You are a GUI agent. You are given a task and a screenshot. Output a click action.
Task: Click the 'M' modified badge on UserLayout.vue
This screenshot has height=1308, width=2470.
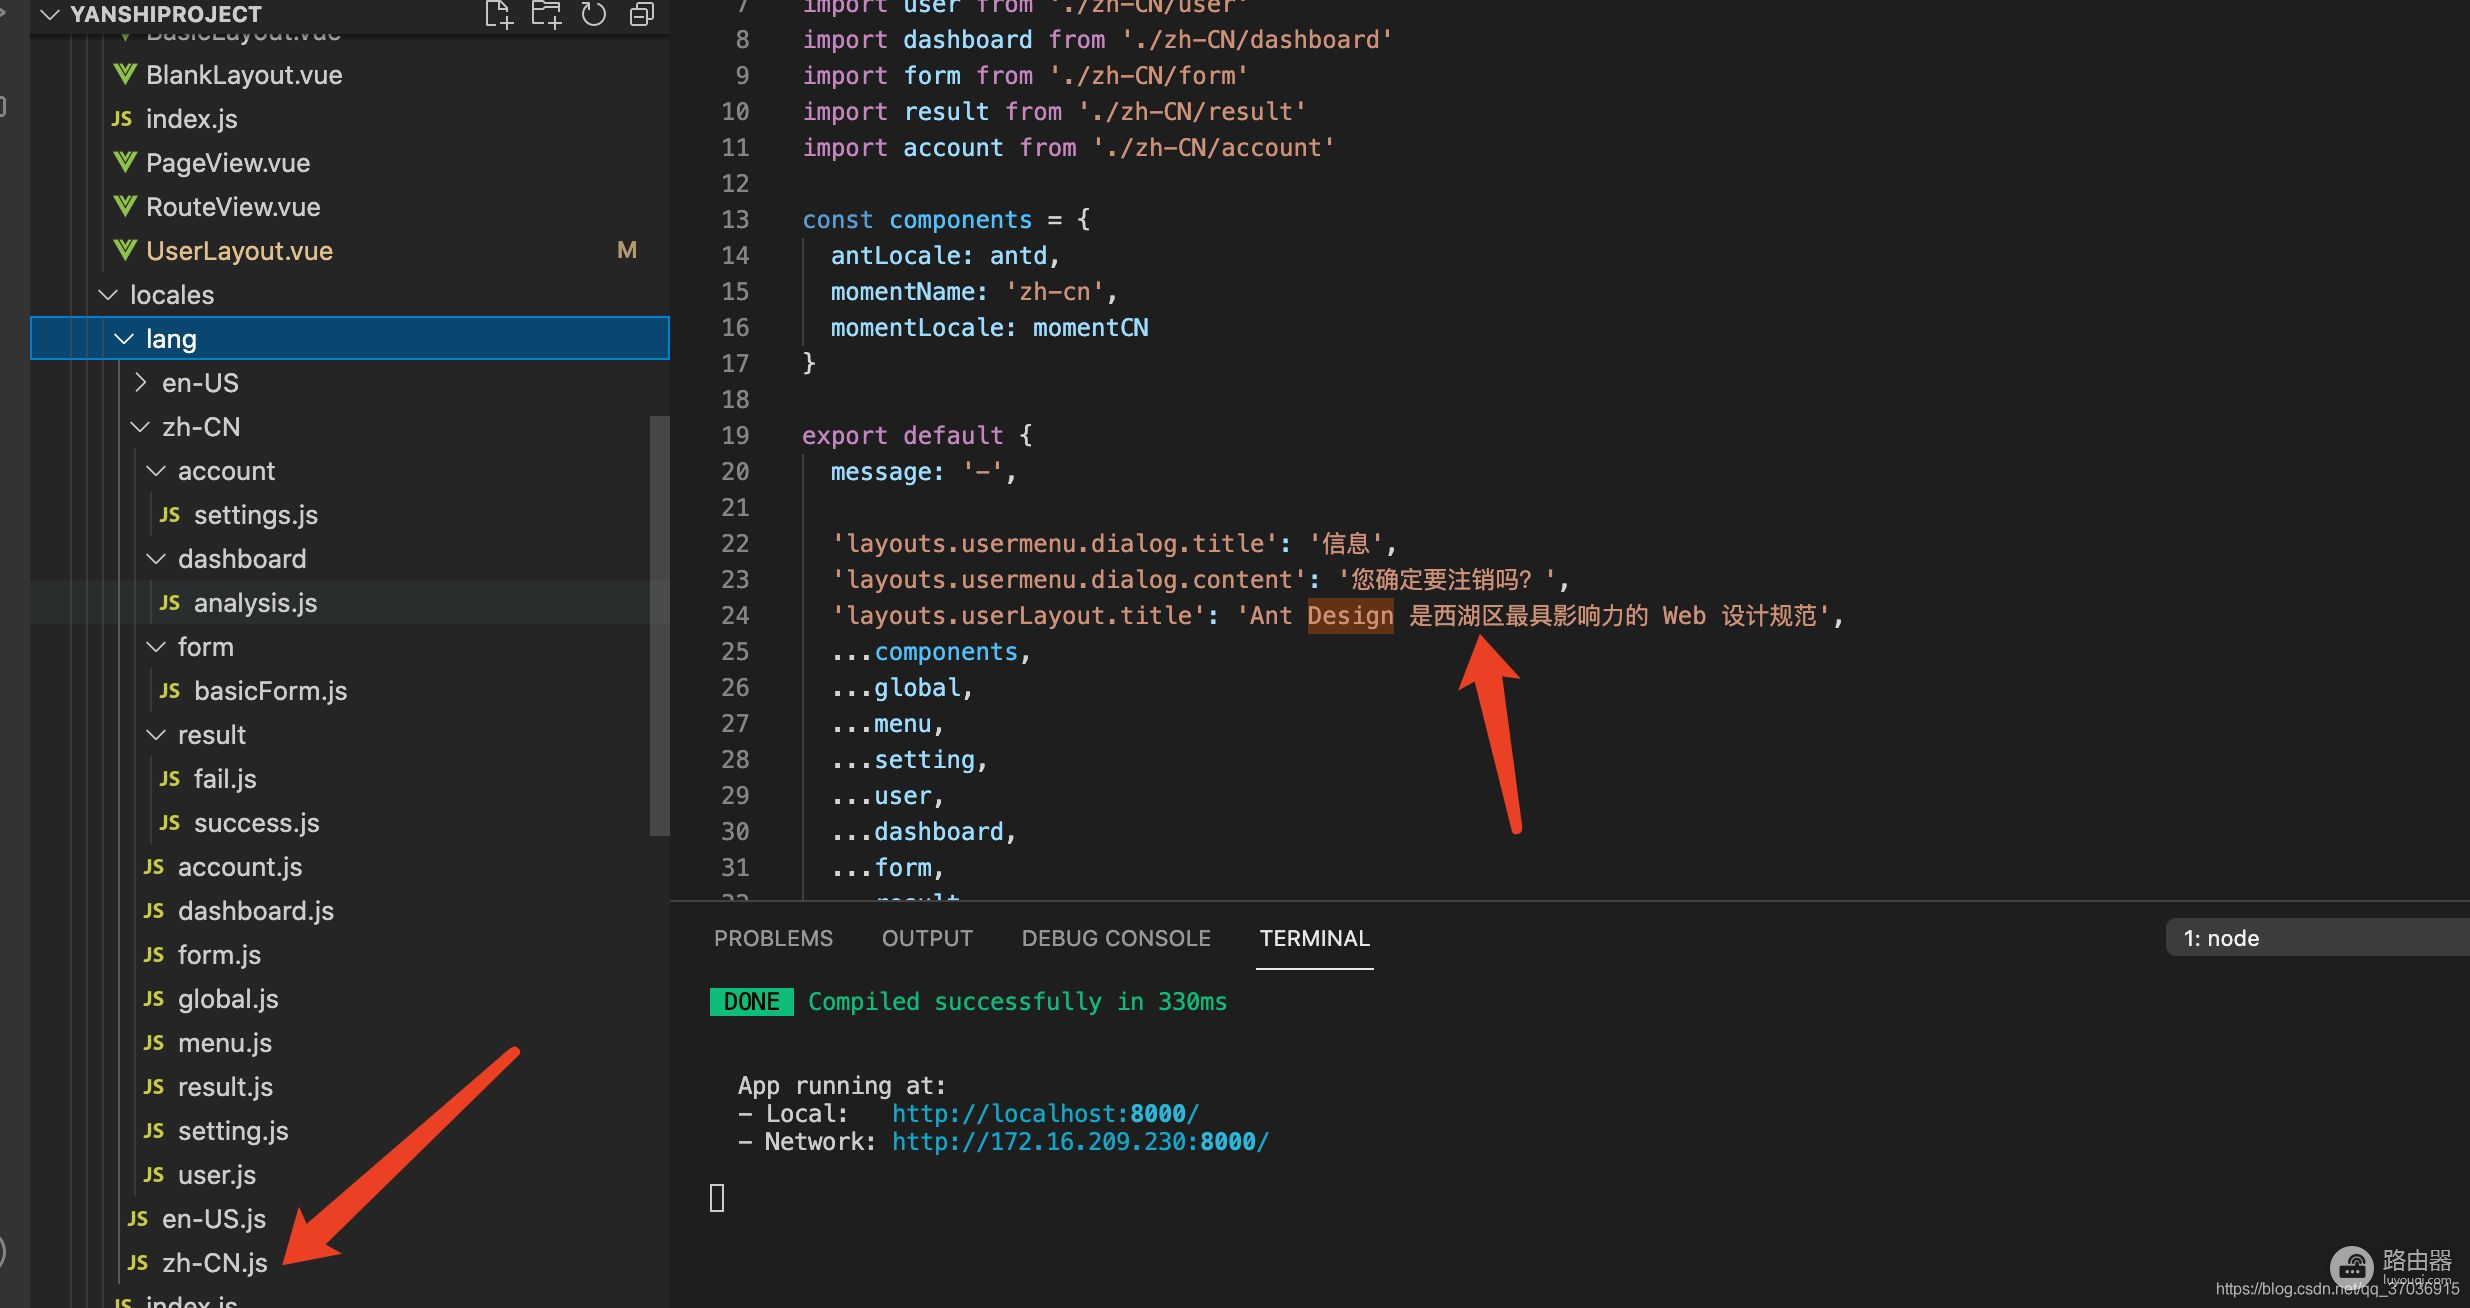(627, 250)
